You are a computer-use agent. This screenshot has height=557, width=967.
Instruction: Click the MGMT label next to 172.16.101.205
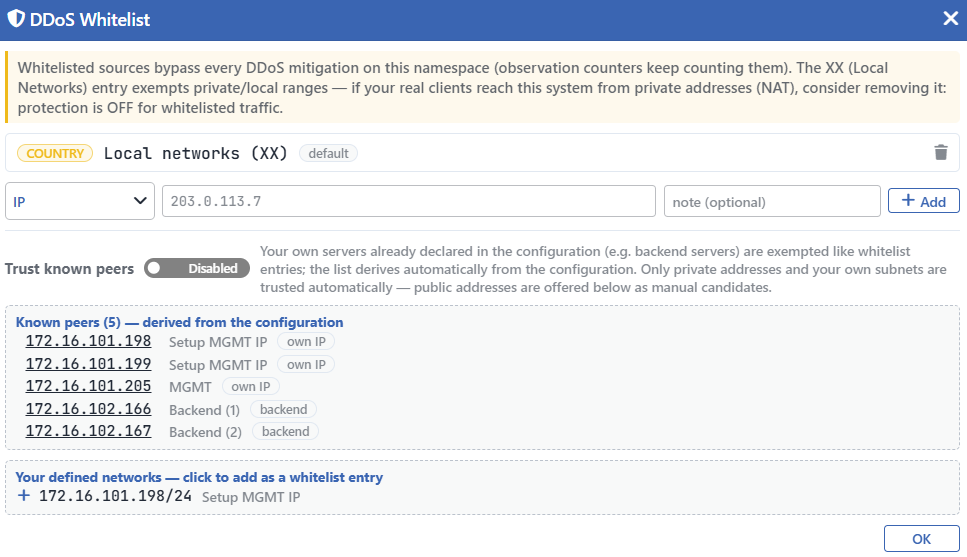point(190,387)
